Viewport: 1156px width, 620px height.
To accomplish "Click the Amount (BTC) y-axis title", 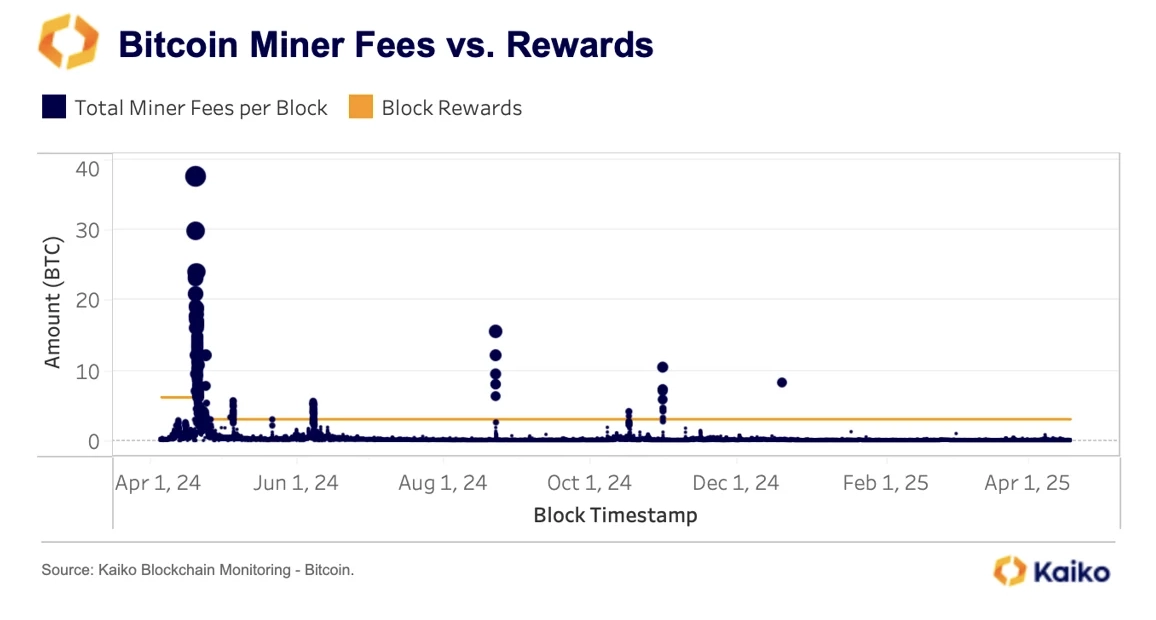I will (52, 302).
